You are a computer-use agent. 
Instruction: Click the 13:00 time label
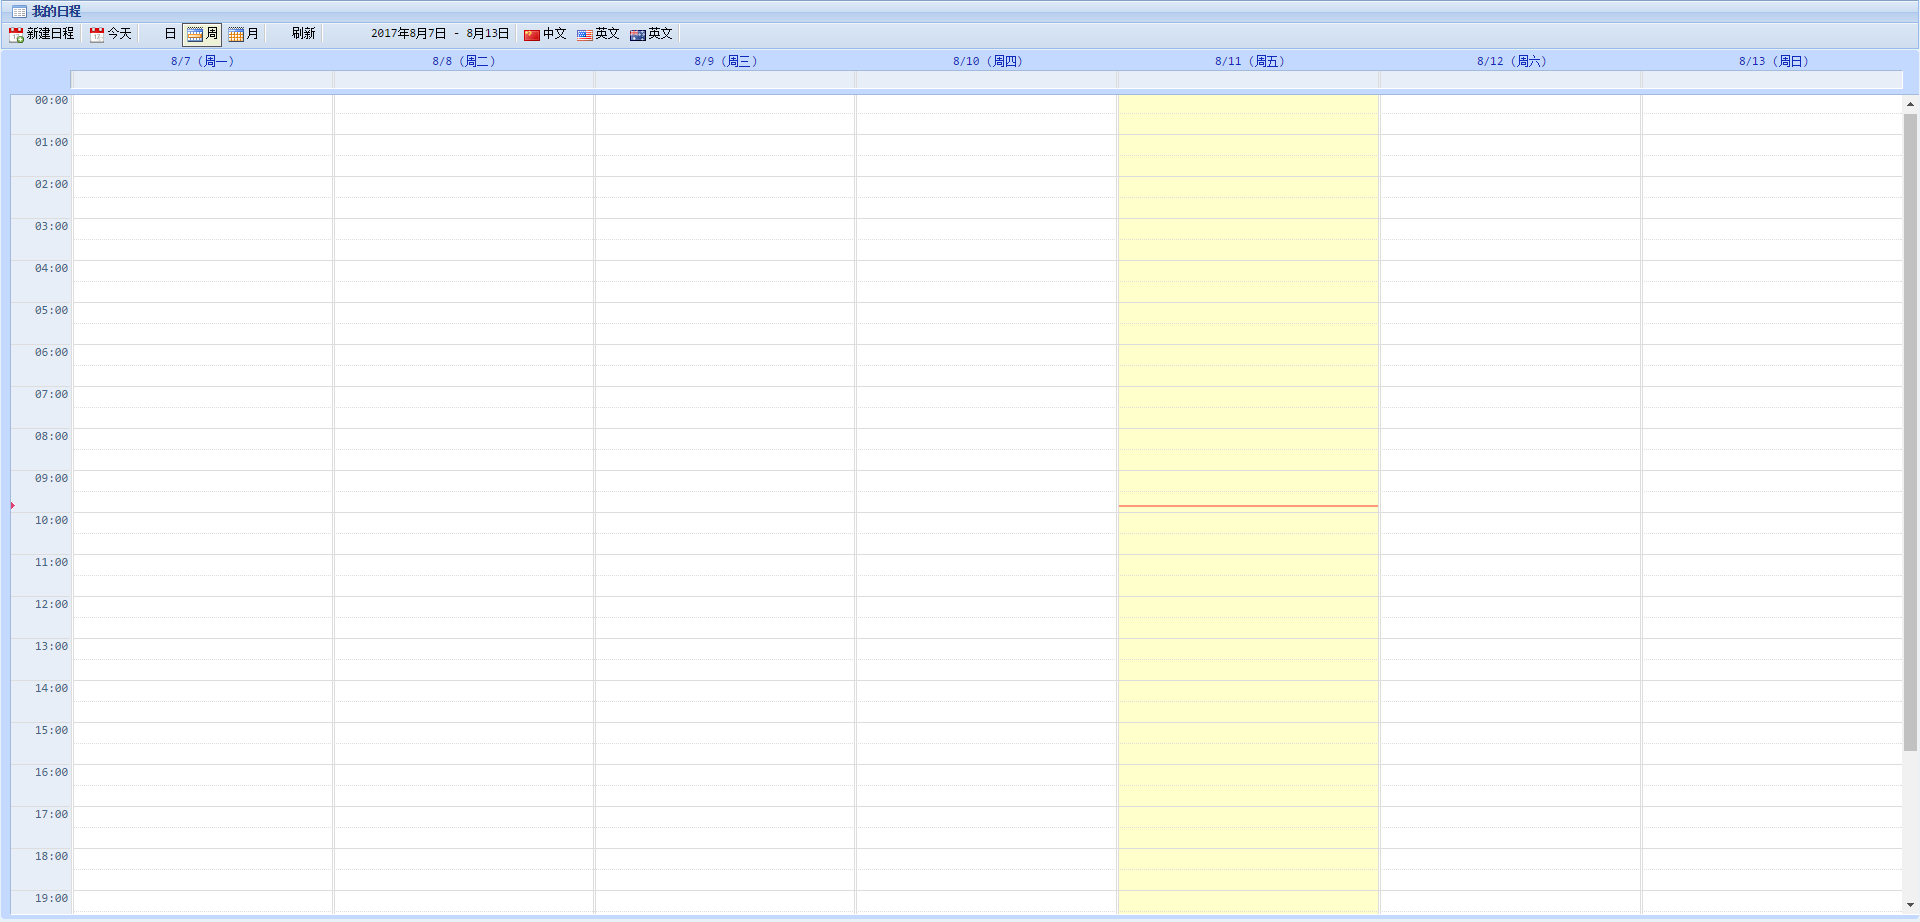(x=51, y=646)
